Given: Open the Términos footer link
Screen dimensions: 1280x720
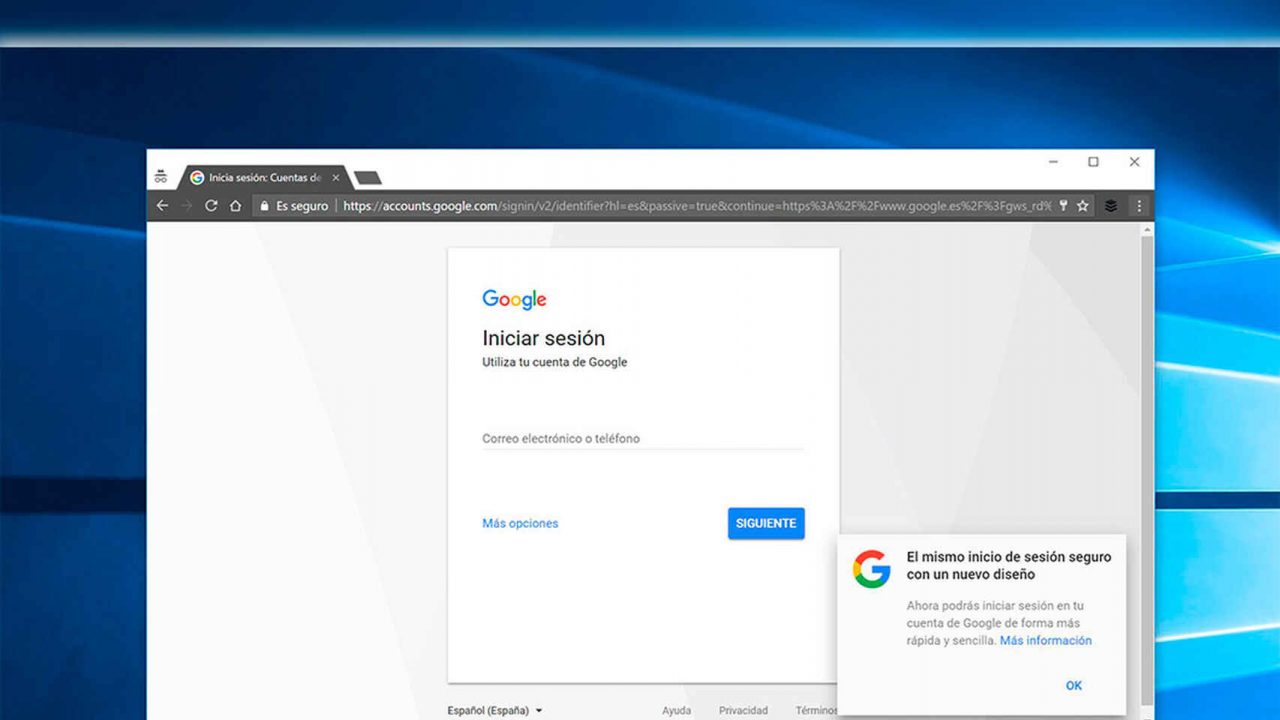Looking at the screenshot, I should 816,710.
